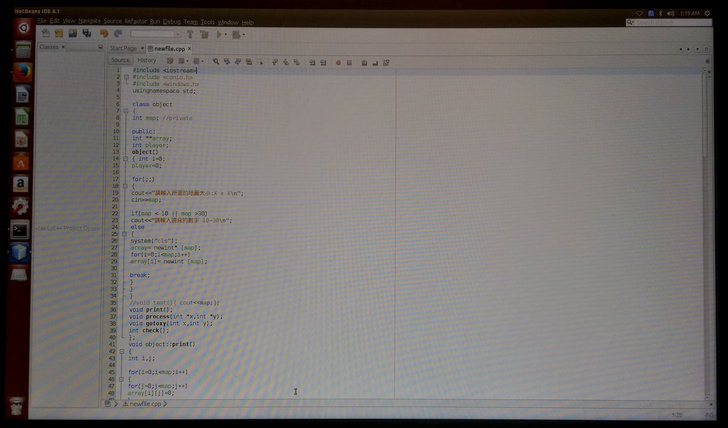Click the Shift Line Right icon

tap(323, 62)
